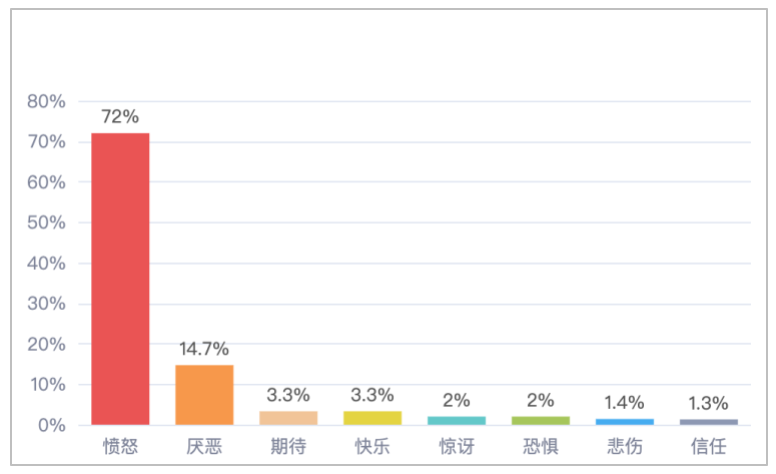Select the green 恐惧 bar
776x474 pixels.
[x=540, y=421]
